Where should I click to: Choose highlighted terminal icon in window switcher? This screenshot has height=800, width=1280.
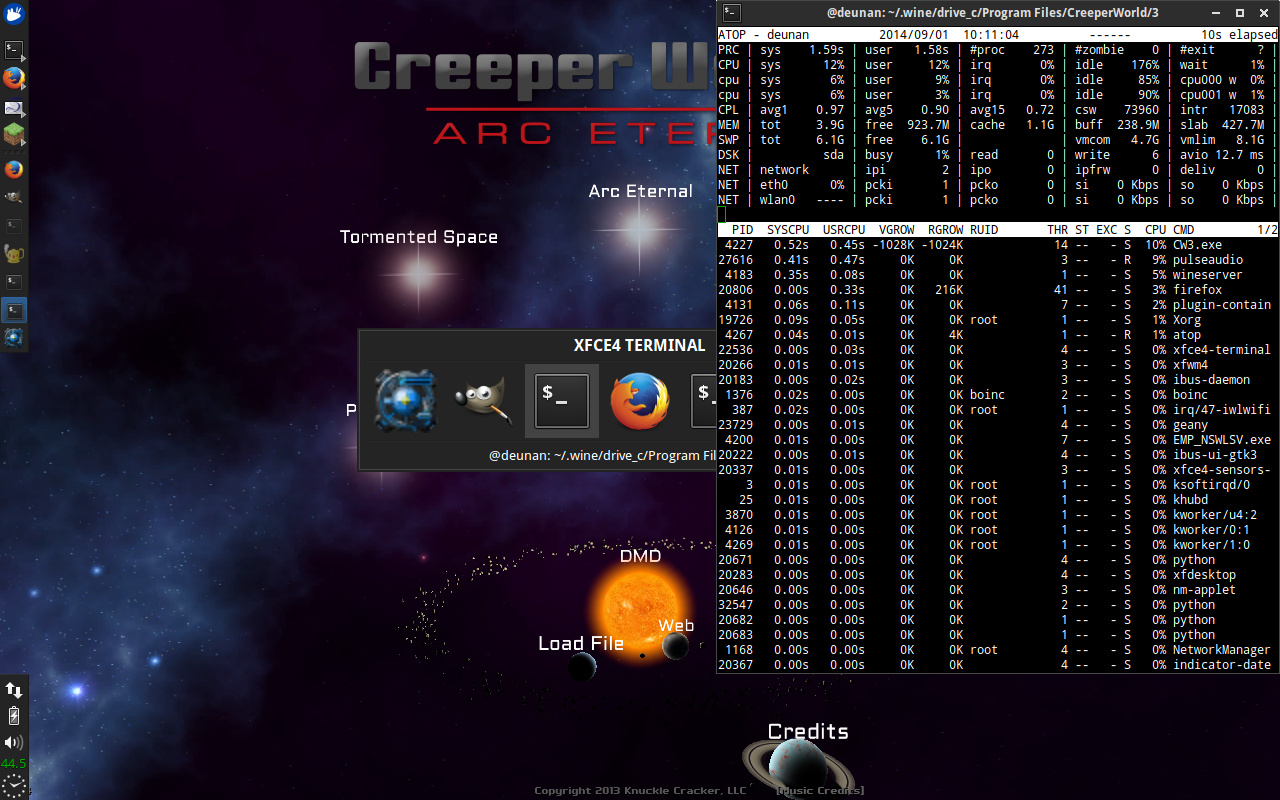point(561,401)
